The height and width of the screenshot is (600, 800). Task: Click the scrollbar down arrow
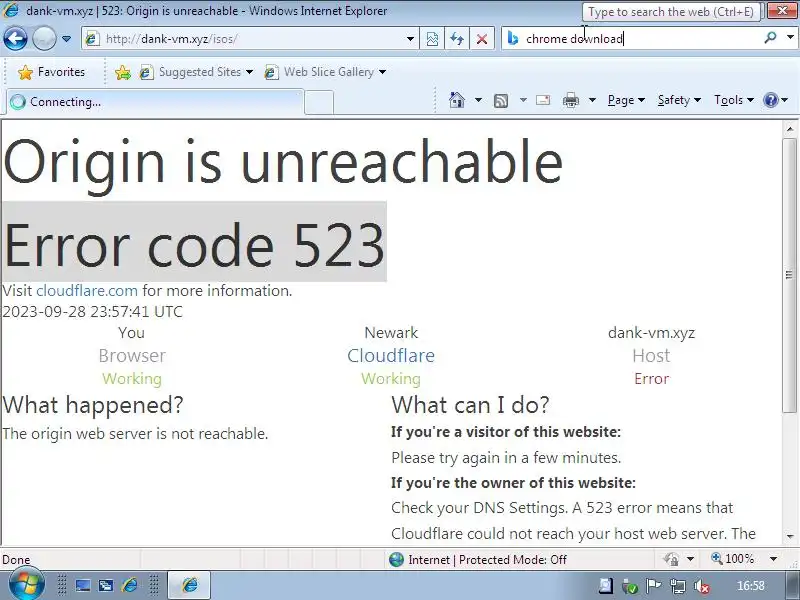790,537
